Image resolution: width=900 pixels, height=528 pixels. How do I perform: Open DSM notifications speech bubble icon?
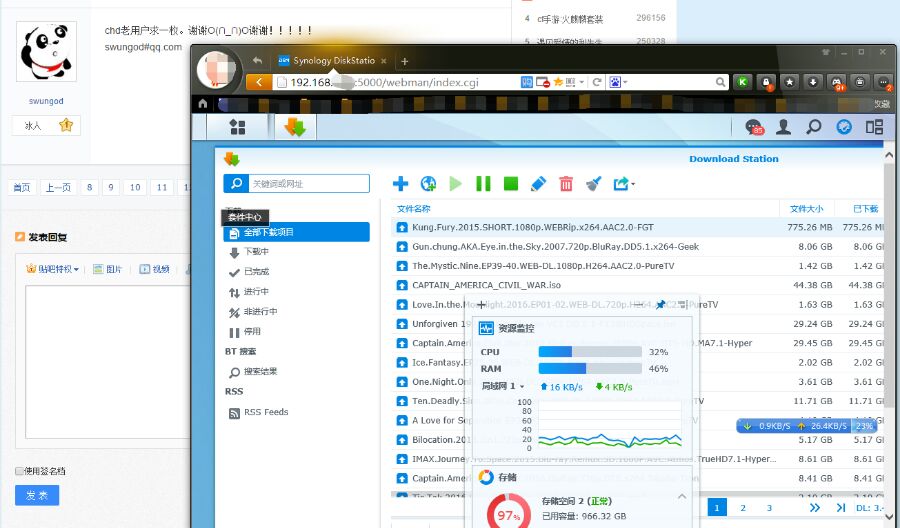754,127
